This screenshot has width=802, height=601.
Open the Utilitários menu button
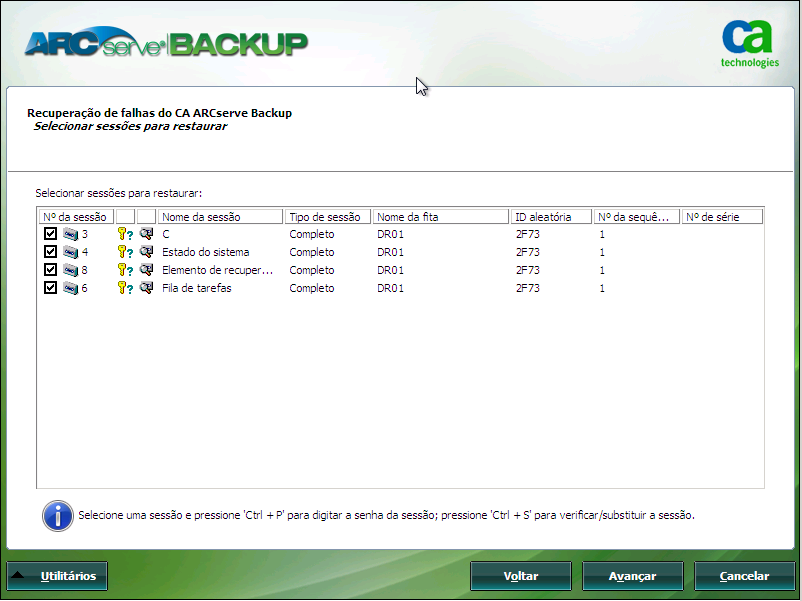[x=57, y=576]
